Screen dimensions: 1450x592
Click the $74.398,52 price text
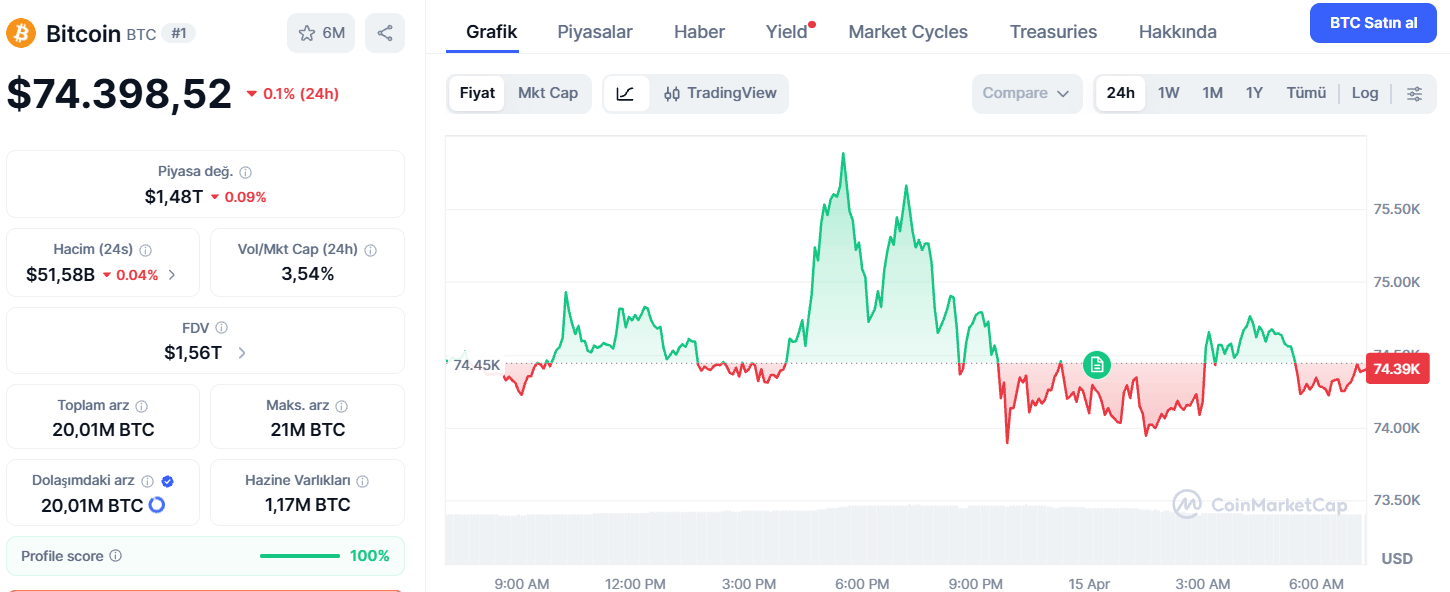click(119, 94)
